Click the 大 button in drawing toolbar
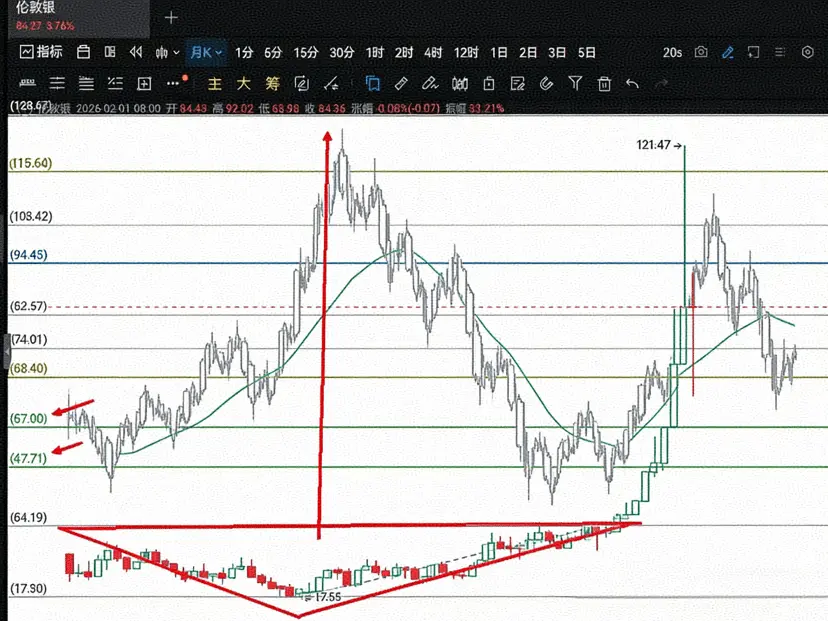This screenshot has width=828, height=621. tap(243, 83)
